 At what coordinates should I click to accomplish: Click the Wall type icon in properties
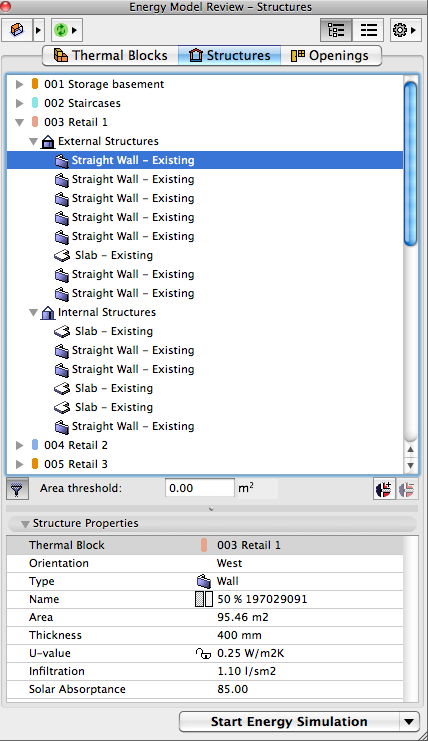[204, 581]
